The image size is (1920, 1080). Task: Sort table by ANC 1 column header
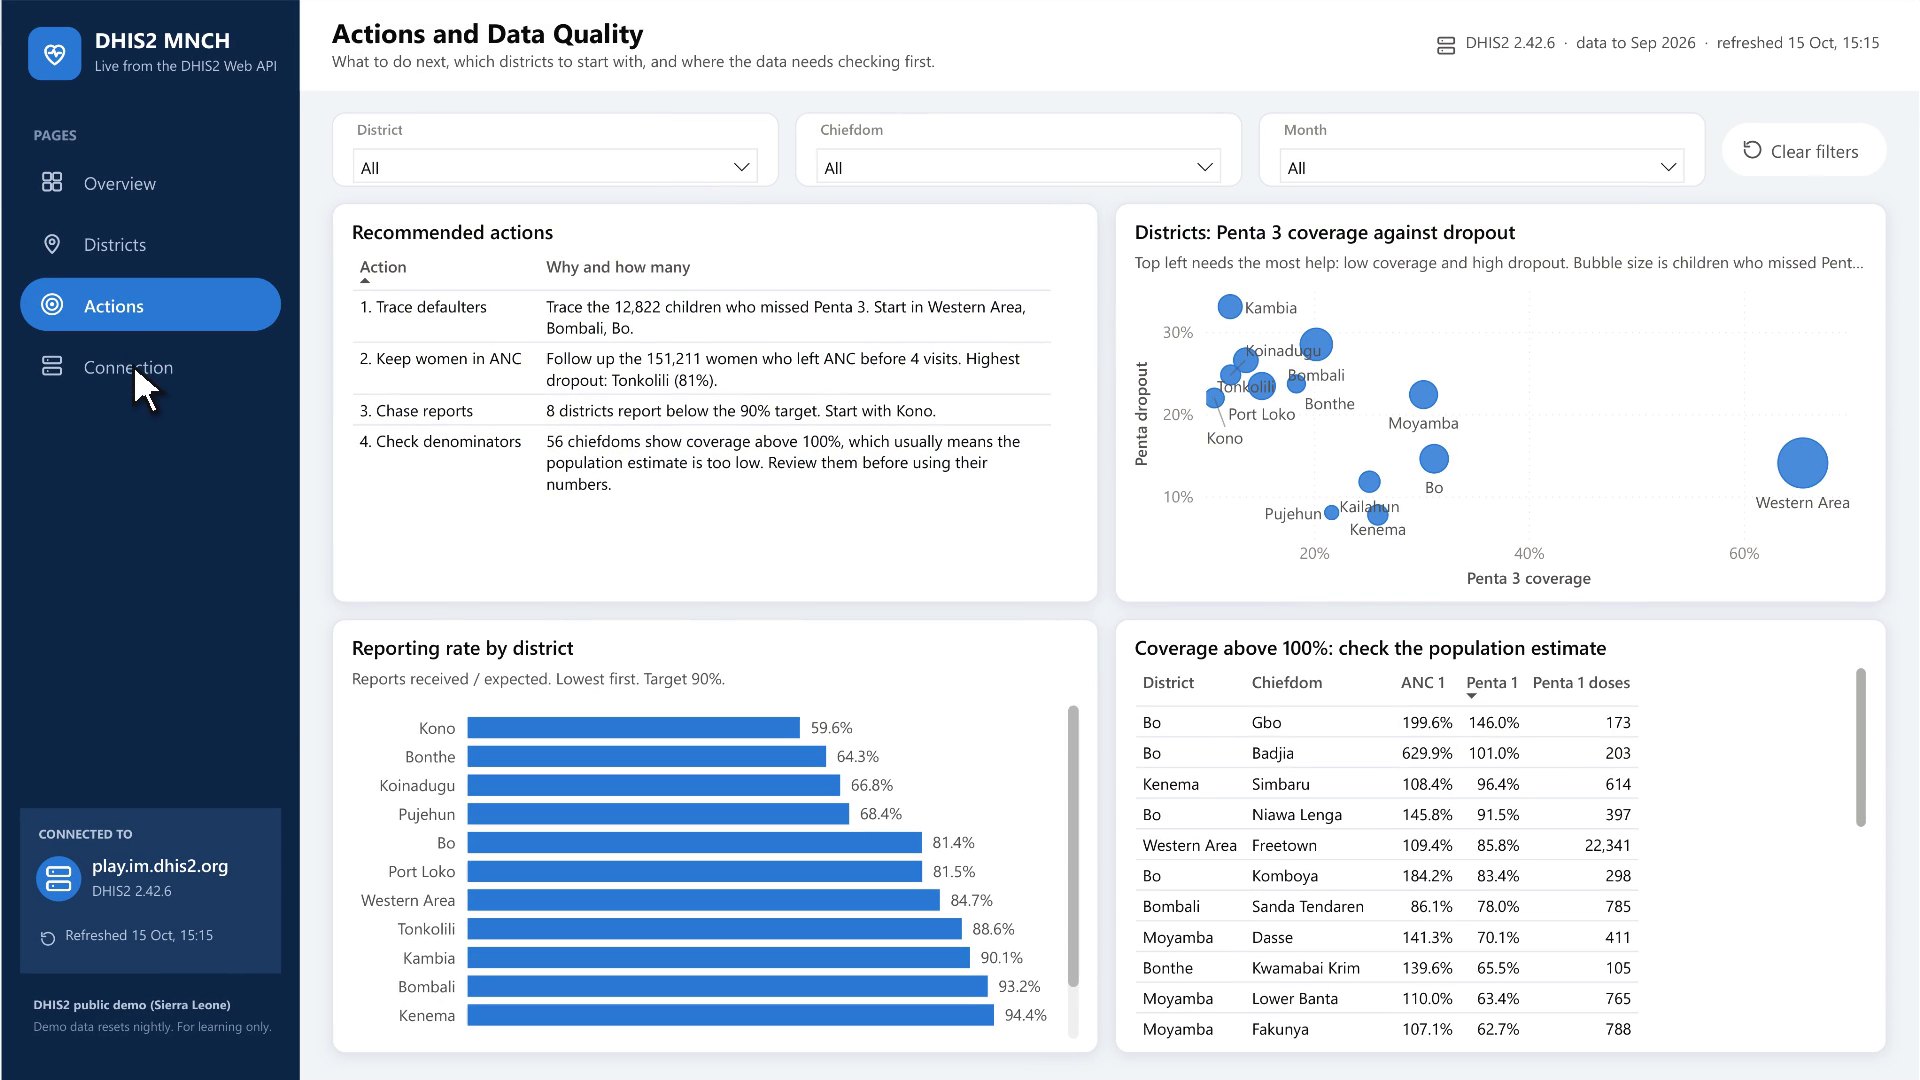[x=1422, y=682]
